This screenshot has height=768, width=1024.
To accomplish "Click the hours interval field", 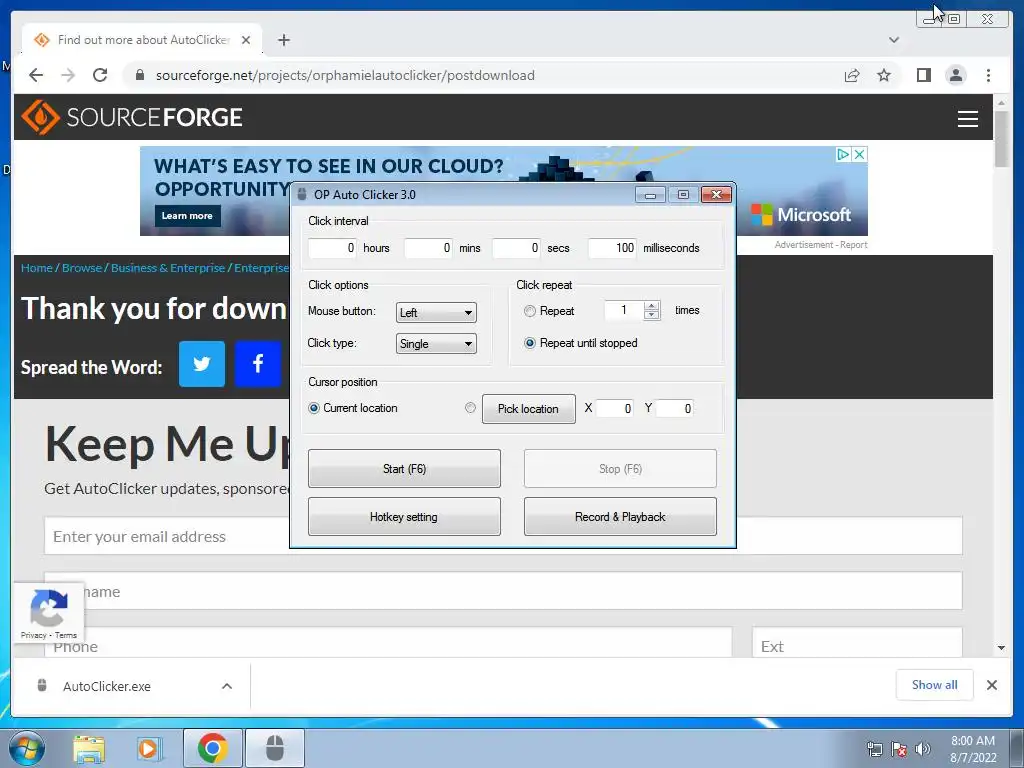I will click(x=332, y=248).
